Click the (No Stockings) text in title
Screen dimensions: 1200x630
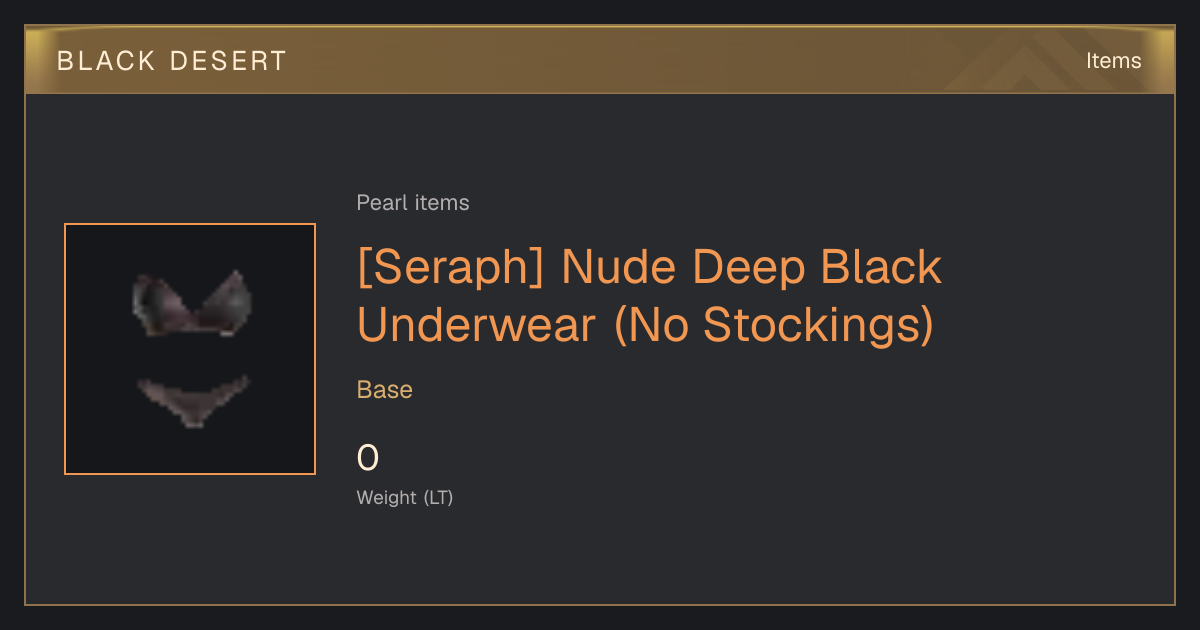(x=774, y=324)
